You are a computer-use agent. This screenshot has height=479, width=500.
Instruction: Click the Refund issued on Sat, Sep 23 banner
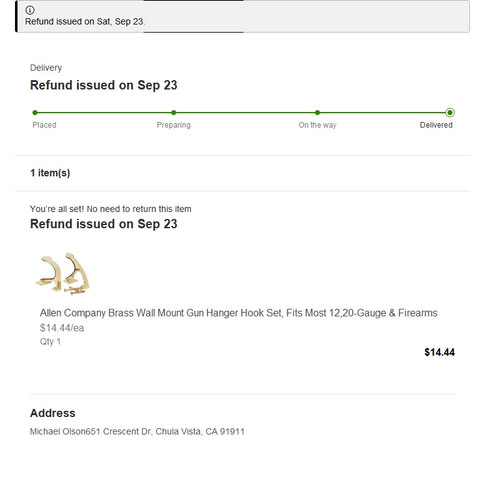tap(243, 16)
